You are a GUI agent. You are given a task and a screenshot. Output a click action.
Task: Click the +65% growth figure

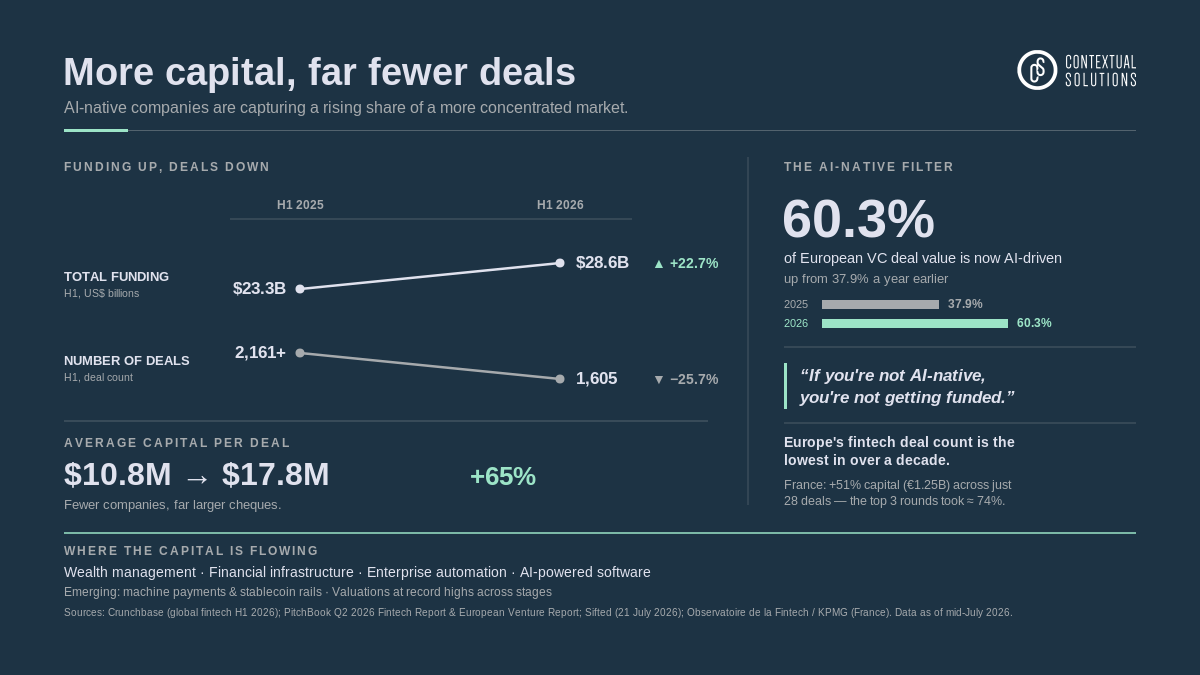pyautogui.click(x=503, y=477)
